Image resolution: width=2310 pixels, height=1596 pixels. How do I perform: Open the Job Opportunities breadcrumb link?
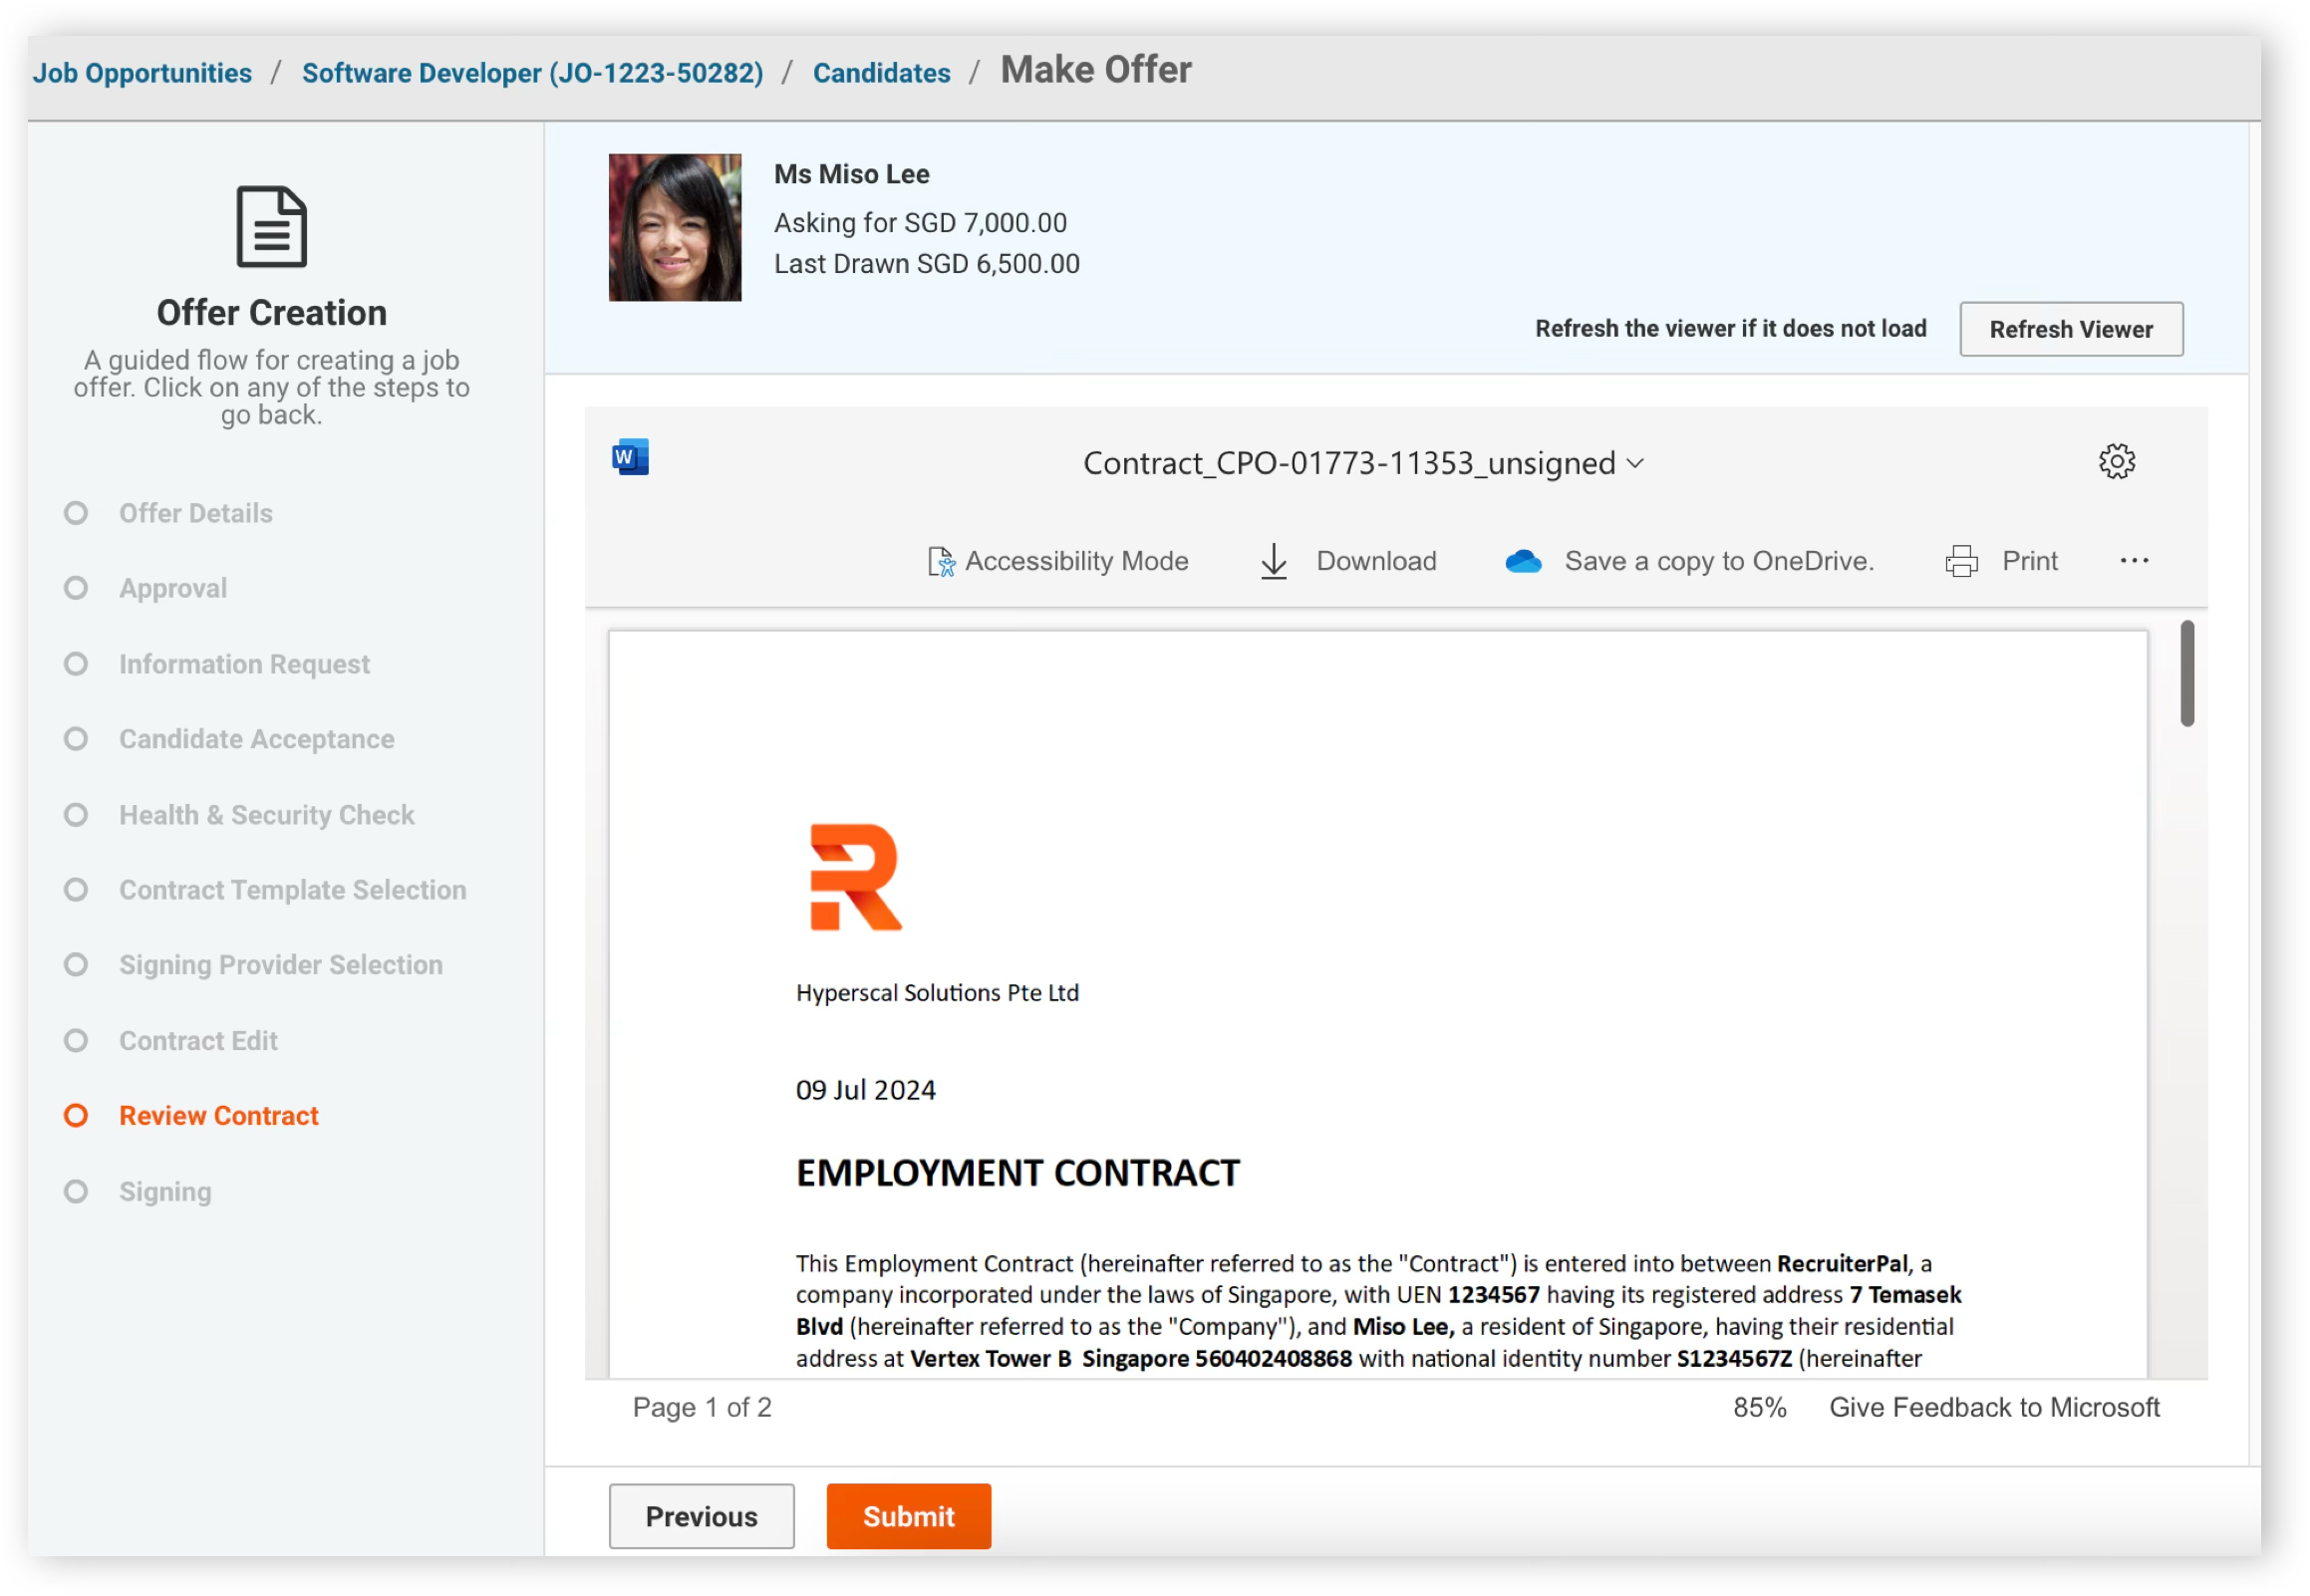[x=142, y=73]
